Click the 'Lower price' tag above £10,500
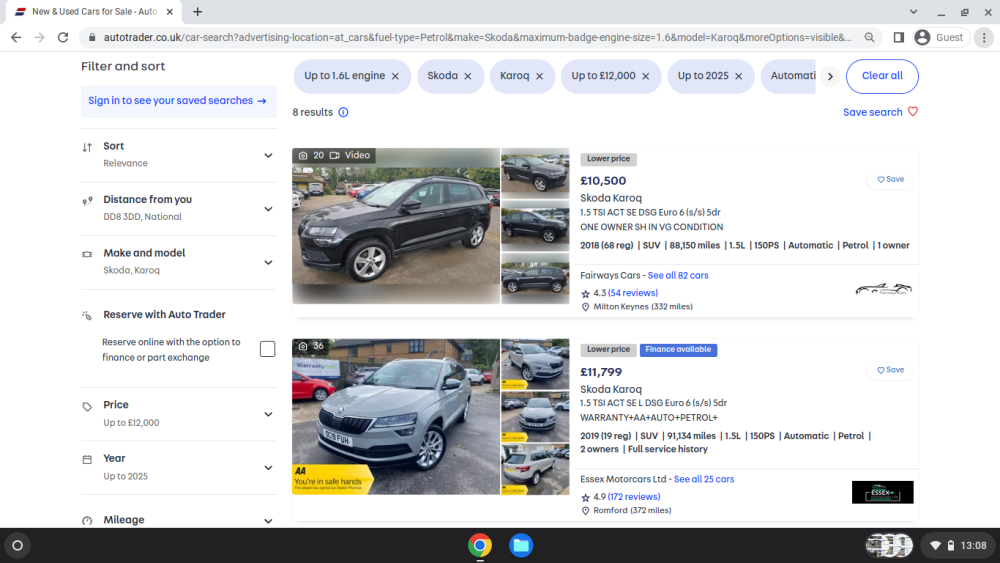 pos(608,159)
